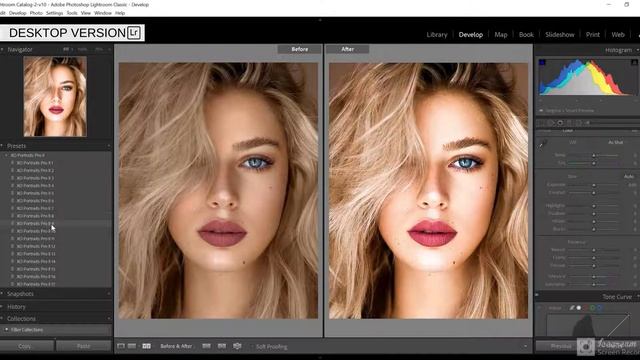This screenshot has height=360, width=640.
Task: Add a new preset with plus icon
Action: coord(109,146)
